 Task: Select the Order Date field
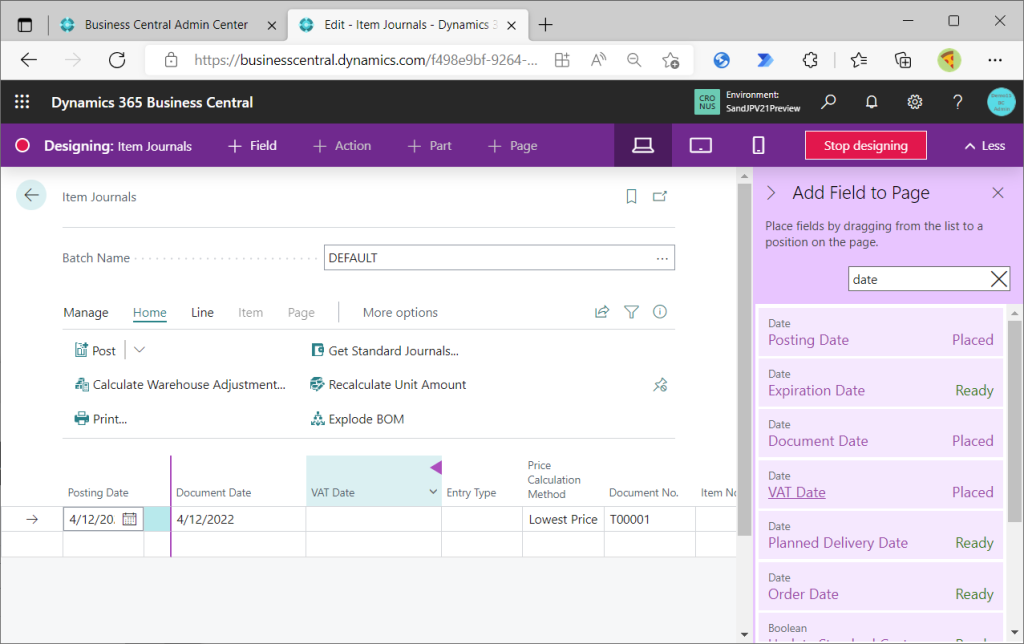pyautogui.click(x=880, y=586)
